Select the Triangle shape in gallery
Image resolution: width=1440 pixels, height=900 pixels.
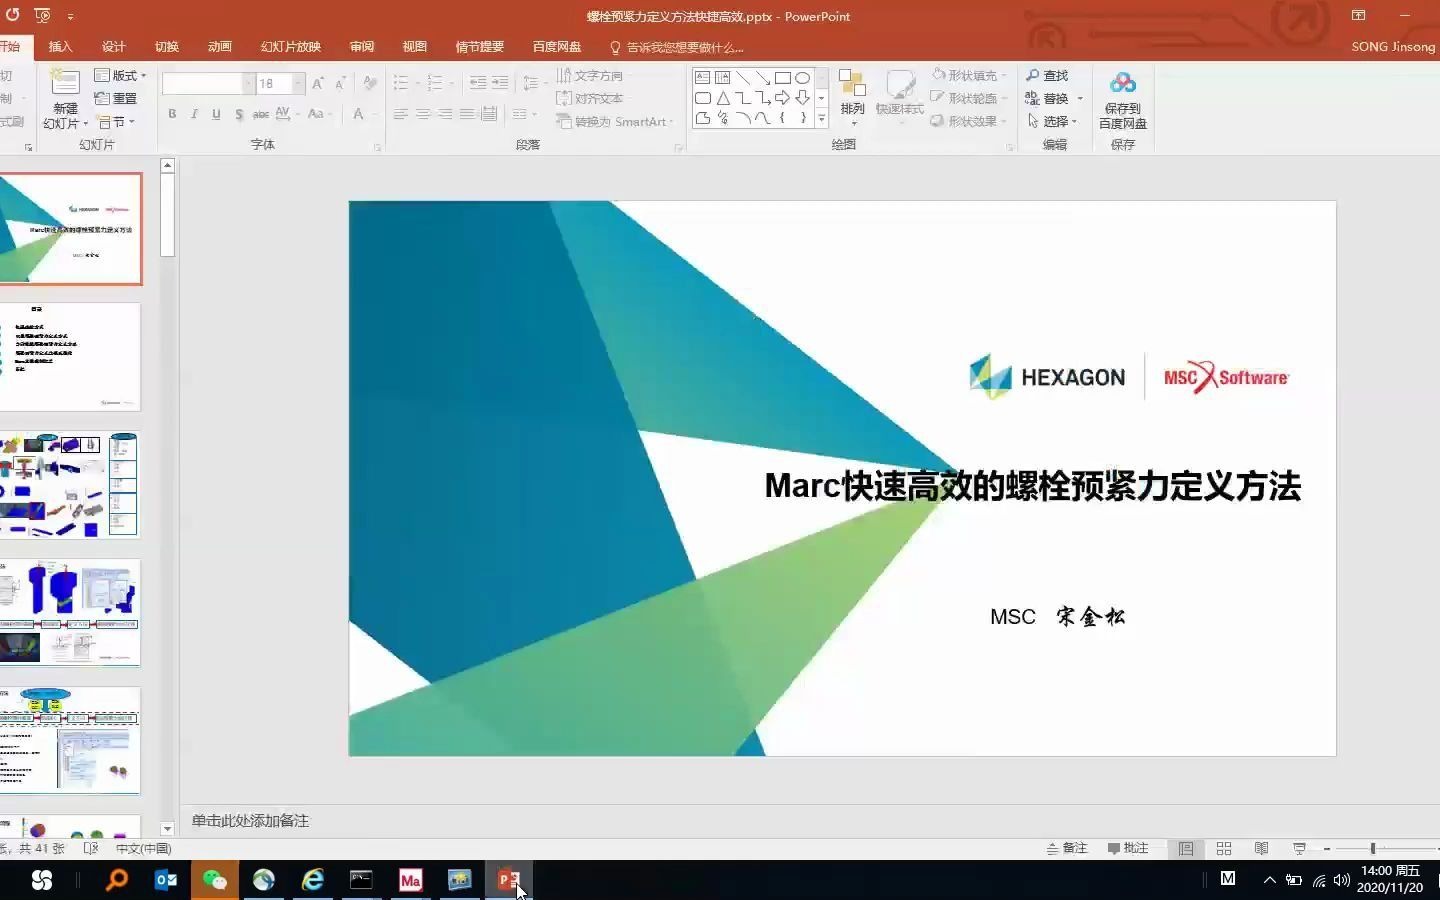click(722, 98)
